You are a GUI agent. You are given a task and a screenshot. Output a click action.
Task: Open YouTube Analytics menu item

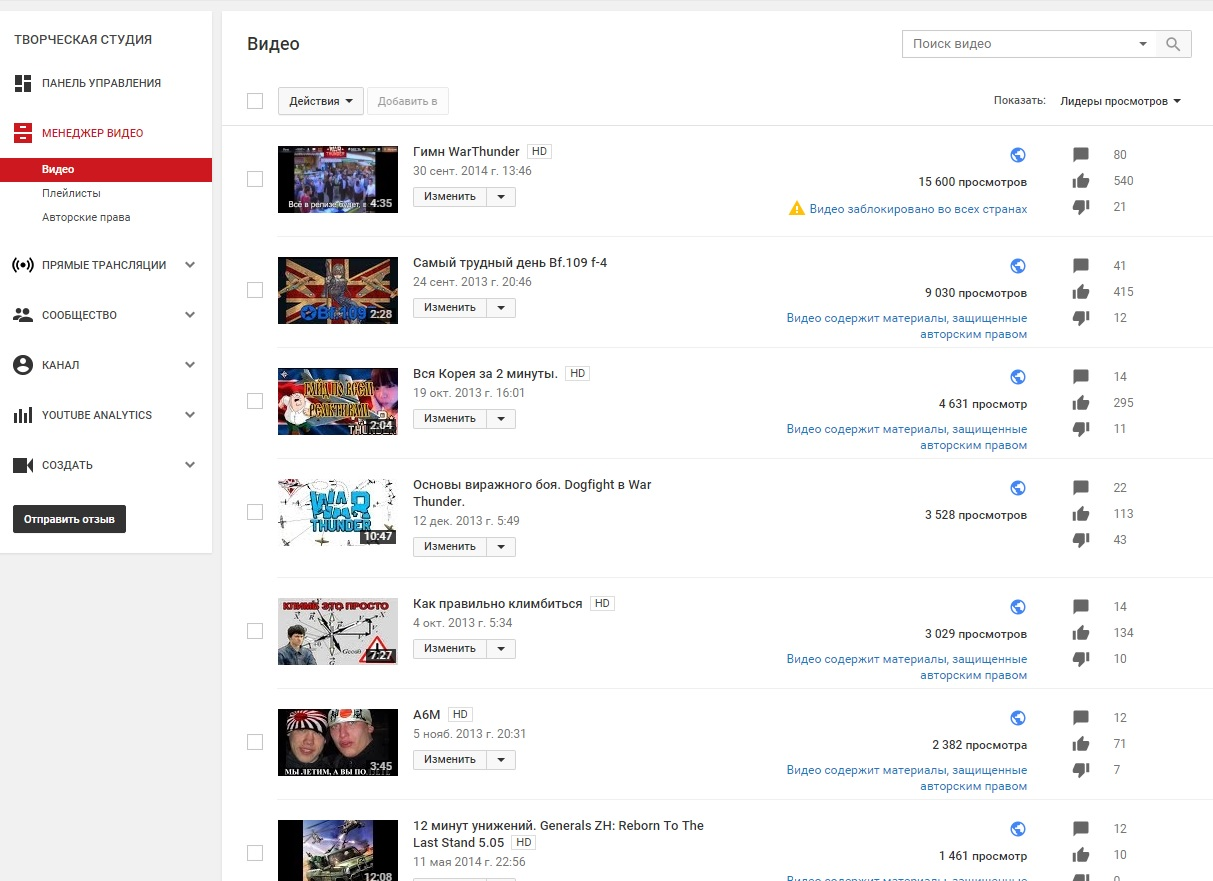pos(97,415)
